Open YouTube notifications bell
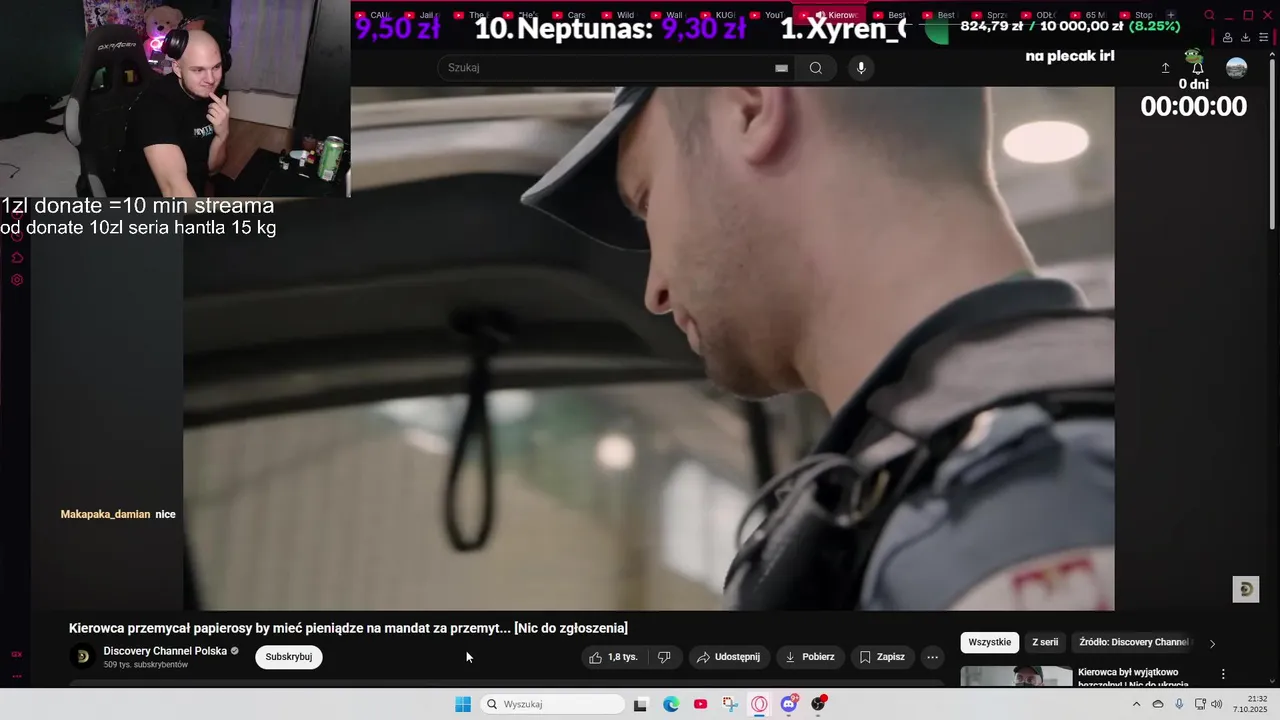Image resolution: width=1280 pixels, height=720 pixels. click(1197, 68)
